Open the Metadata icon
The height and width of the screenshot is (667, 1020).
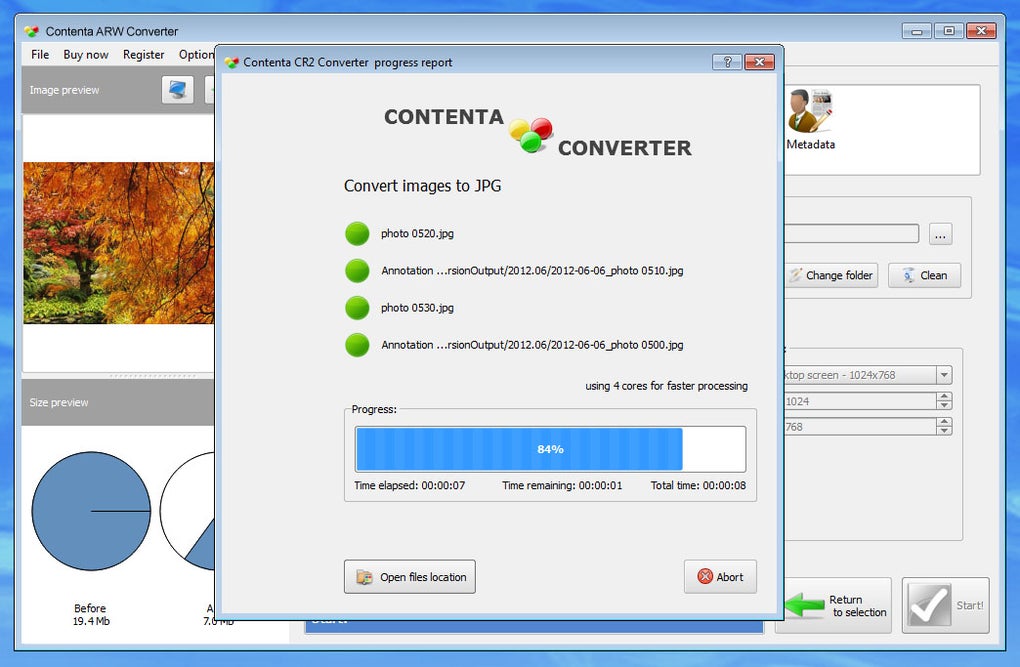[810, 120]
